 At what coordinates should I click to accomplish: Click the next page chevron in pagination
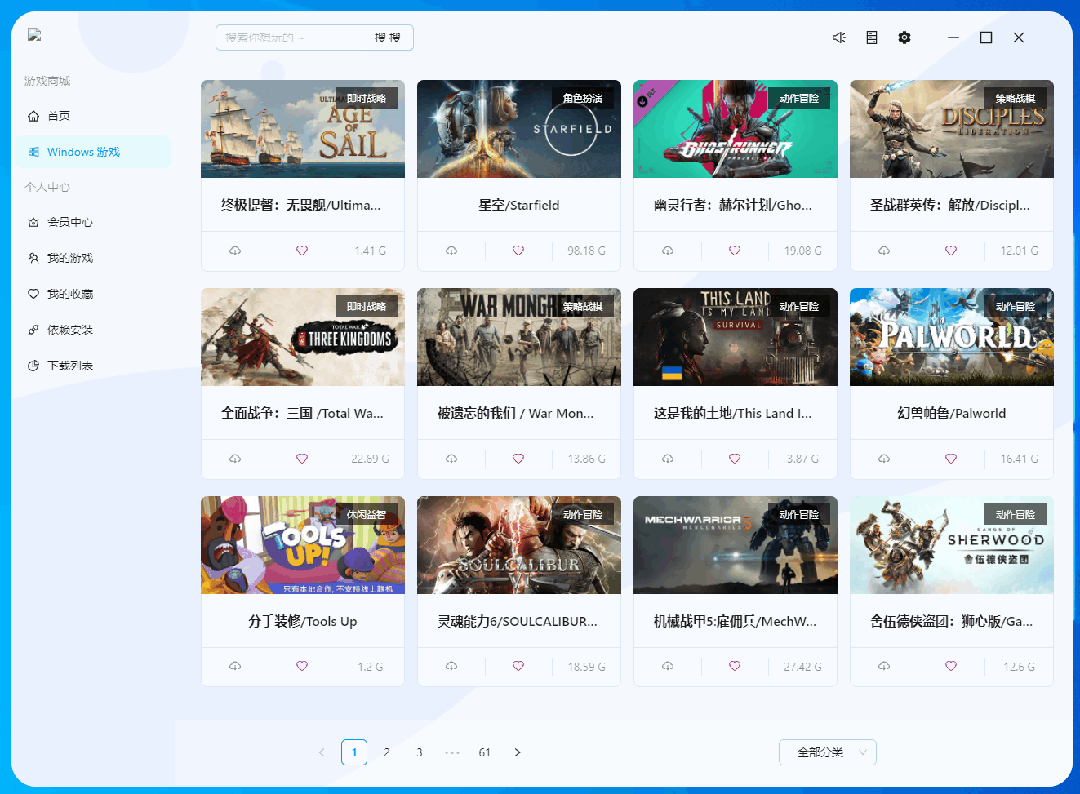tap(517, 752)
